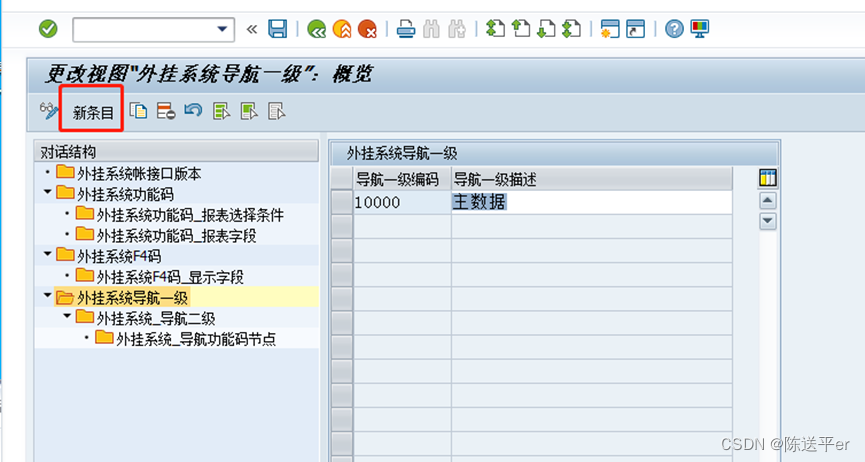
Task: Click the orange Exit icon
Action: tap(342, 29)
